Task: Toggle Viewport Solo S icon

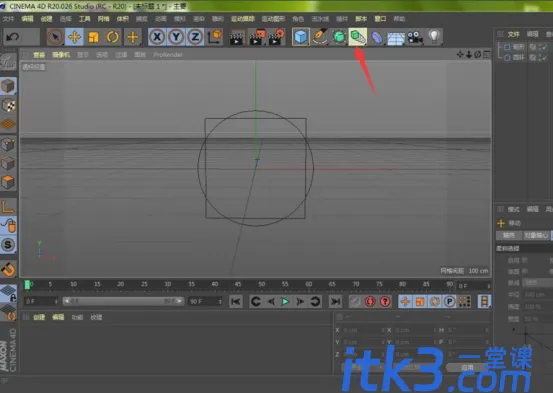Action: pos(8,244)
